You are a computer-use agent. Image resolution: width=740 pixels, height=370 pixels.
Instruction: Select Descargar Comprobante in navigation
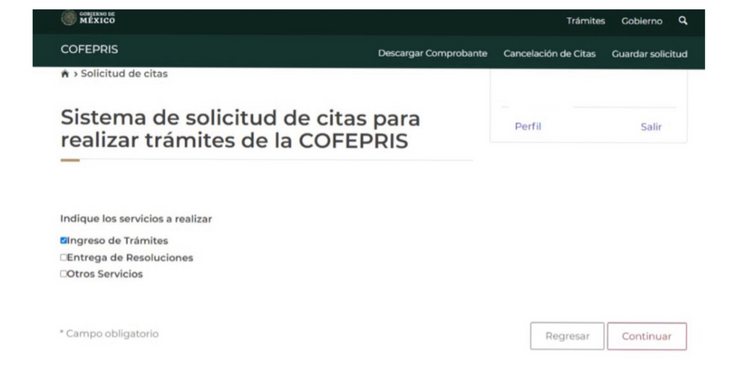point(432,53)
